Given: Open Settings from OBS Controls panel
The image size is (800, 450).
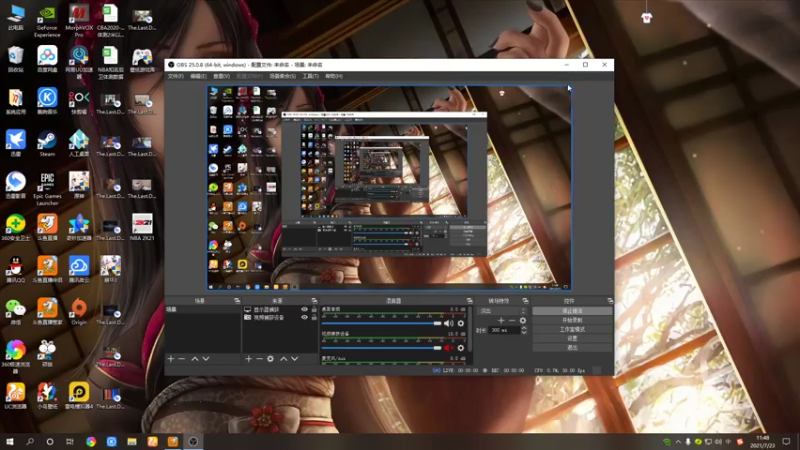Looking at the screenshot, I should [x=572, y=338].
